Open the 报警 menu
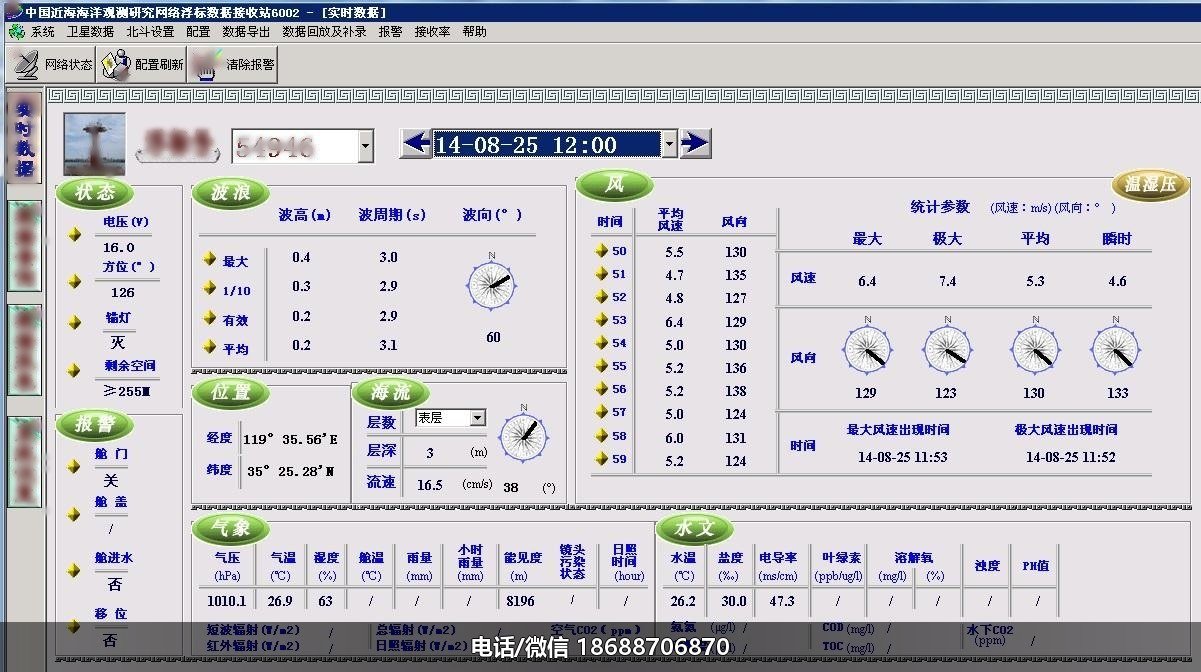This screenshot has height=672, width=1201. coord(390,32)
